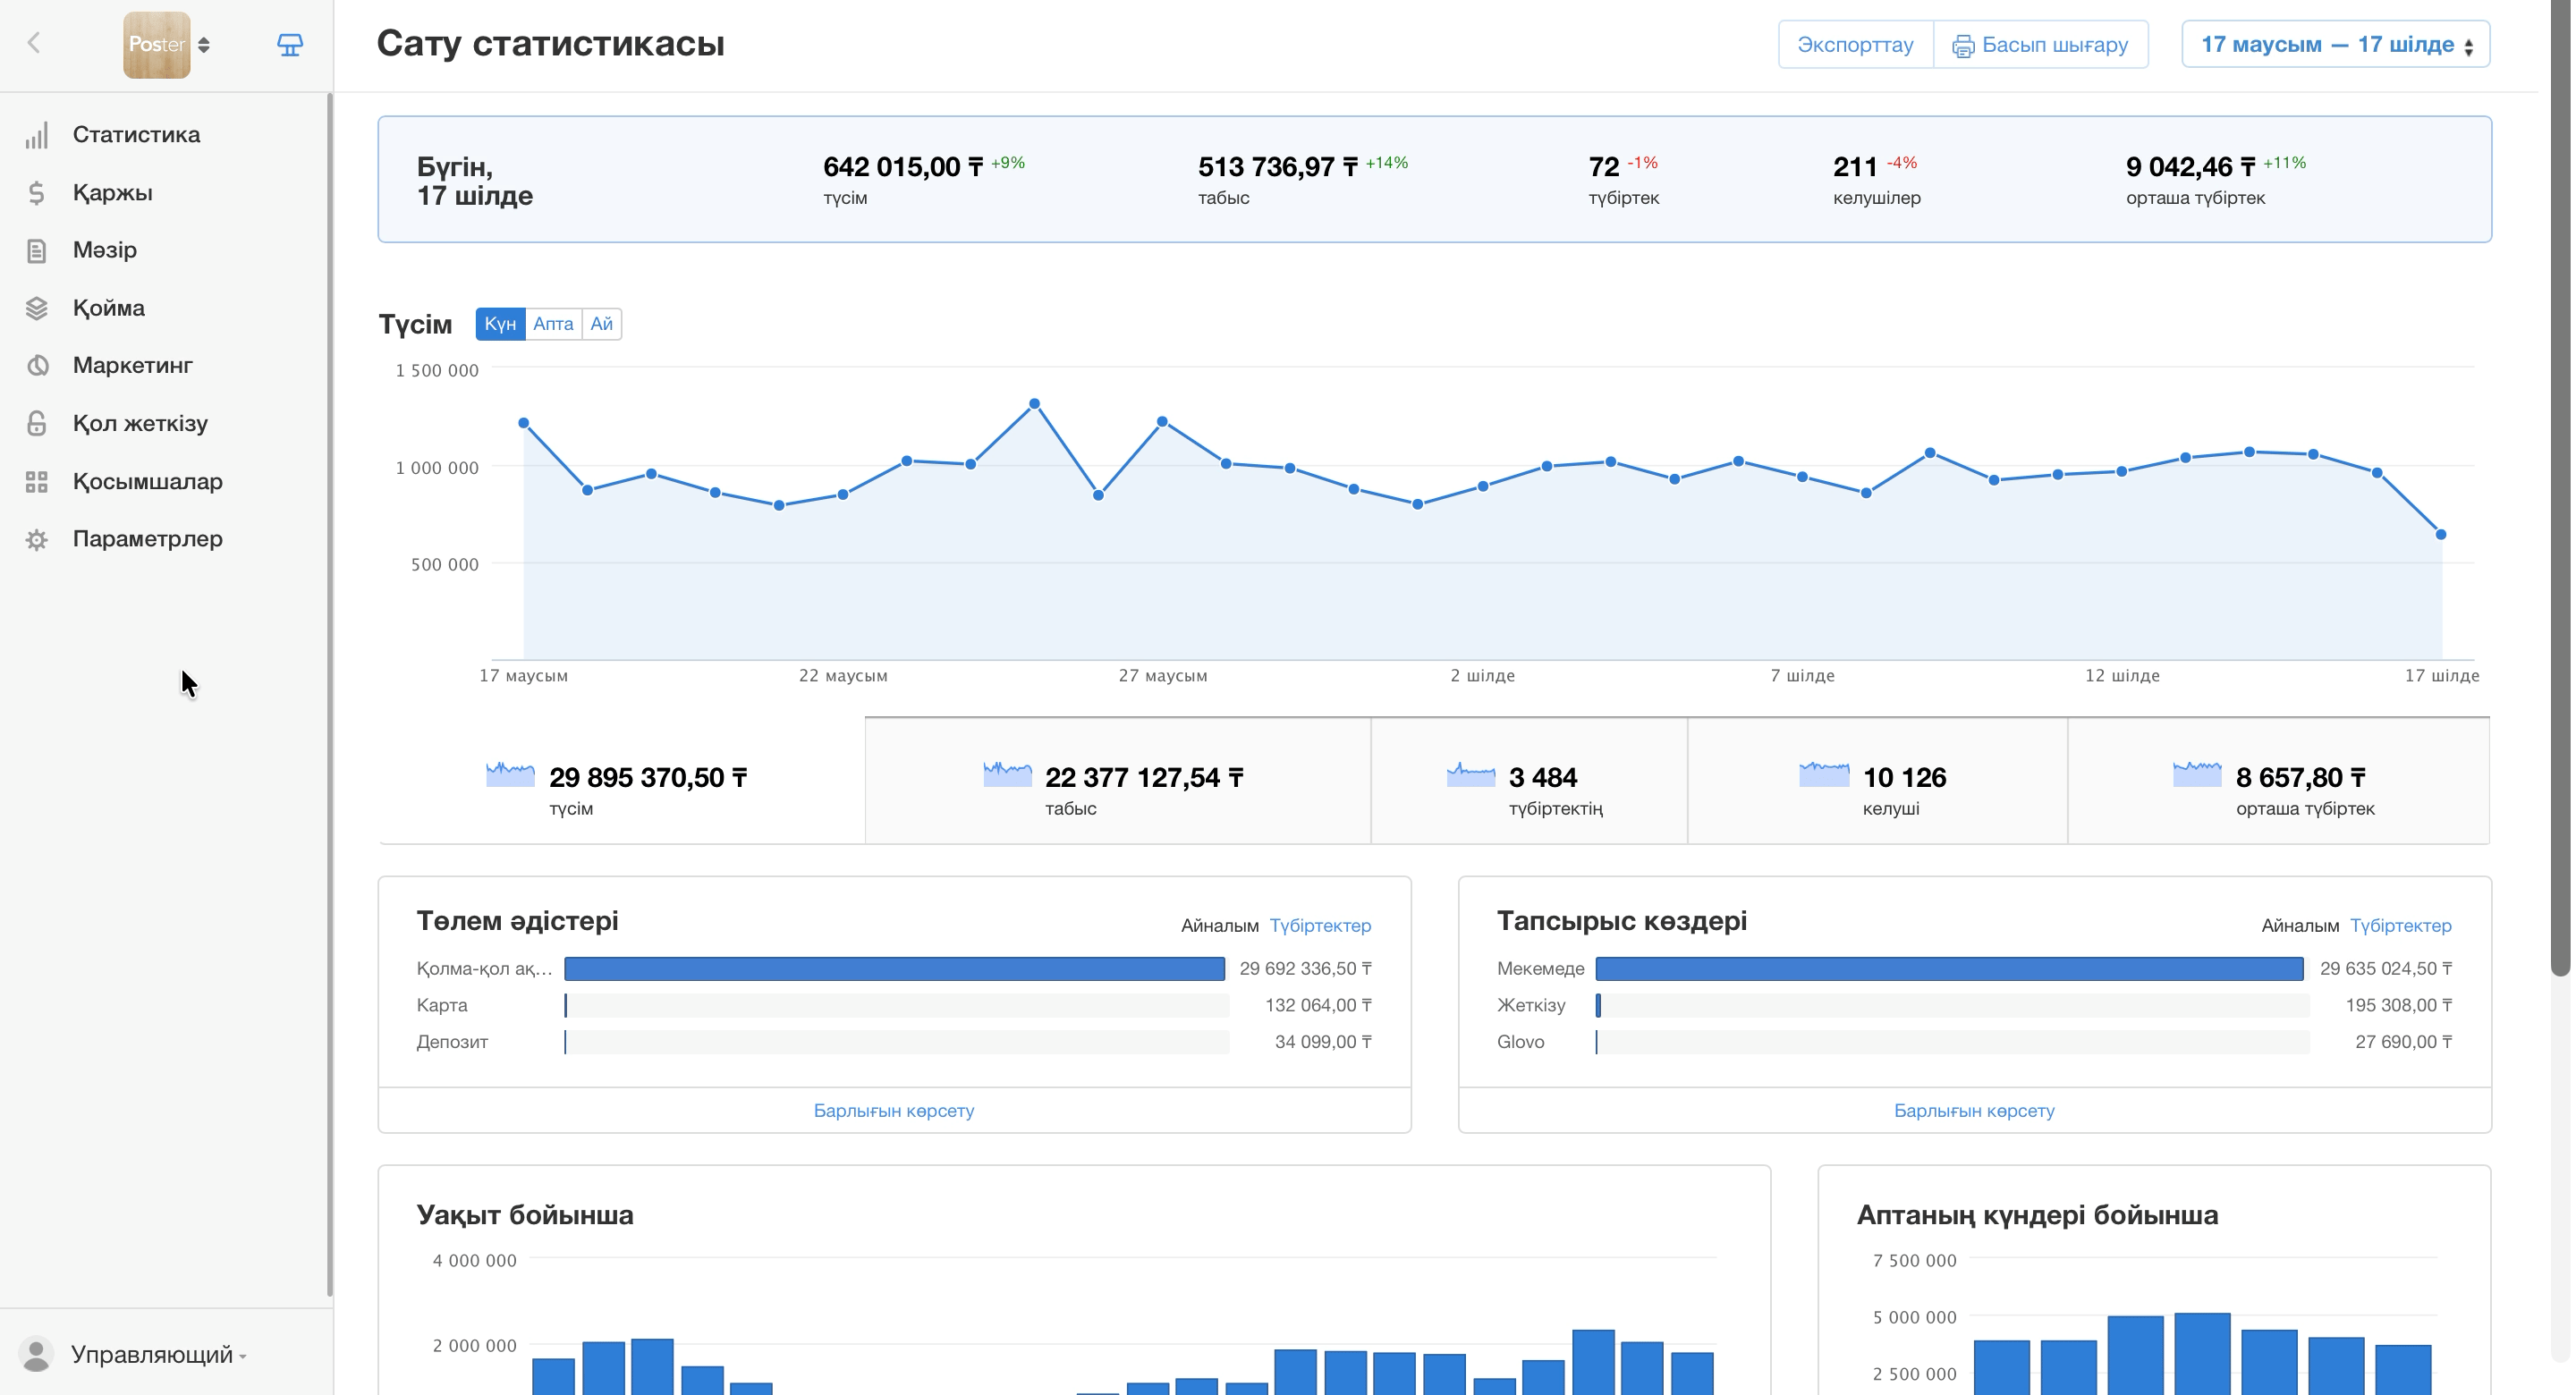This screenshot has width=2576, height=1395.
Task: Click the storefront icon in the sidebar header
Action: (x=290, y=45)
